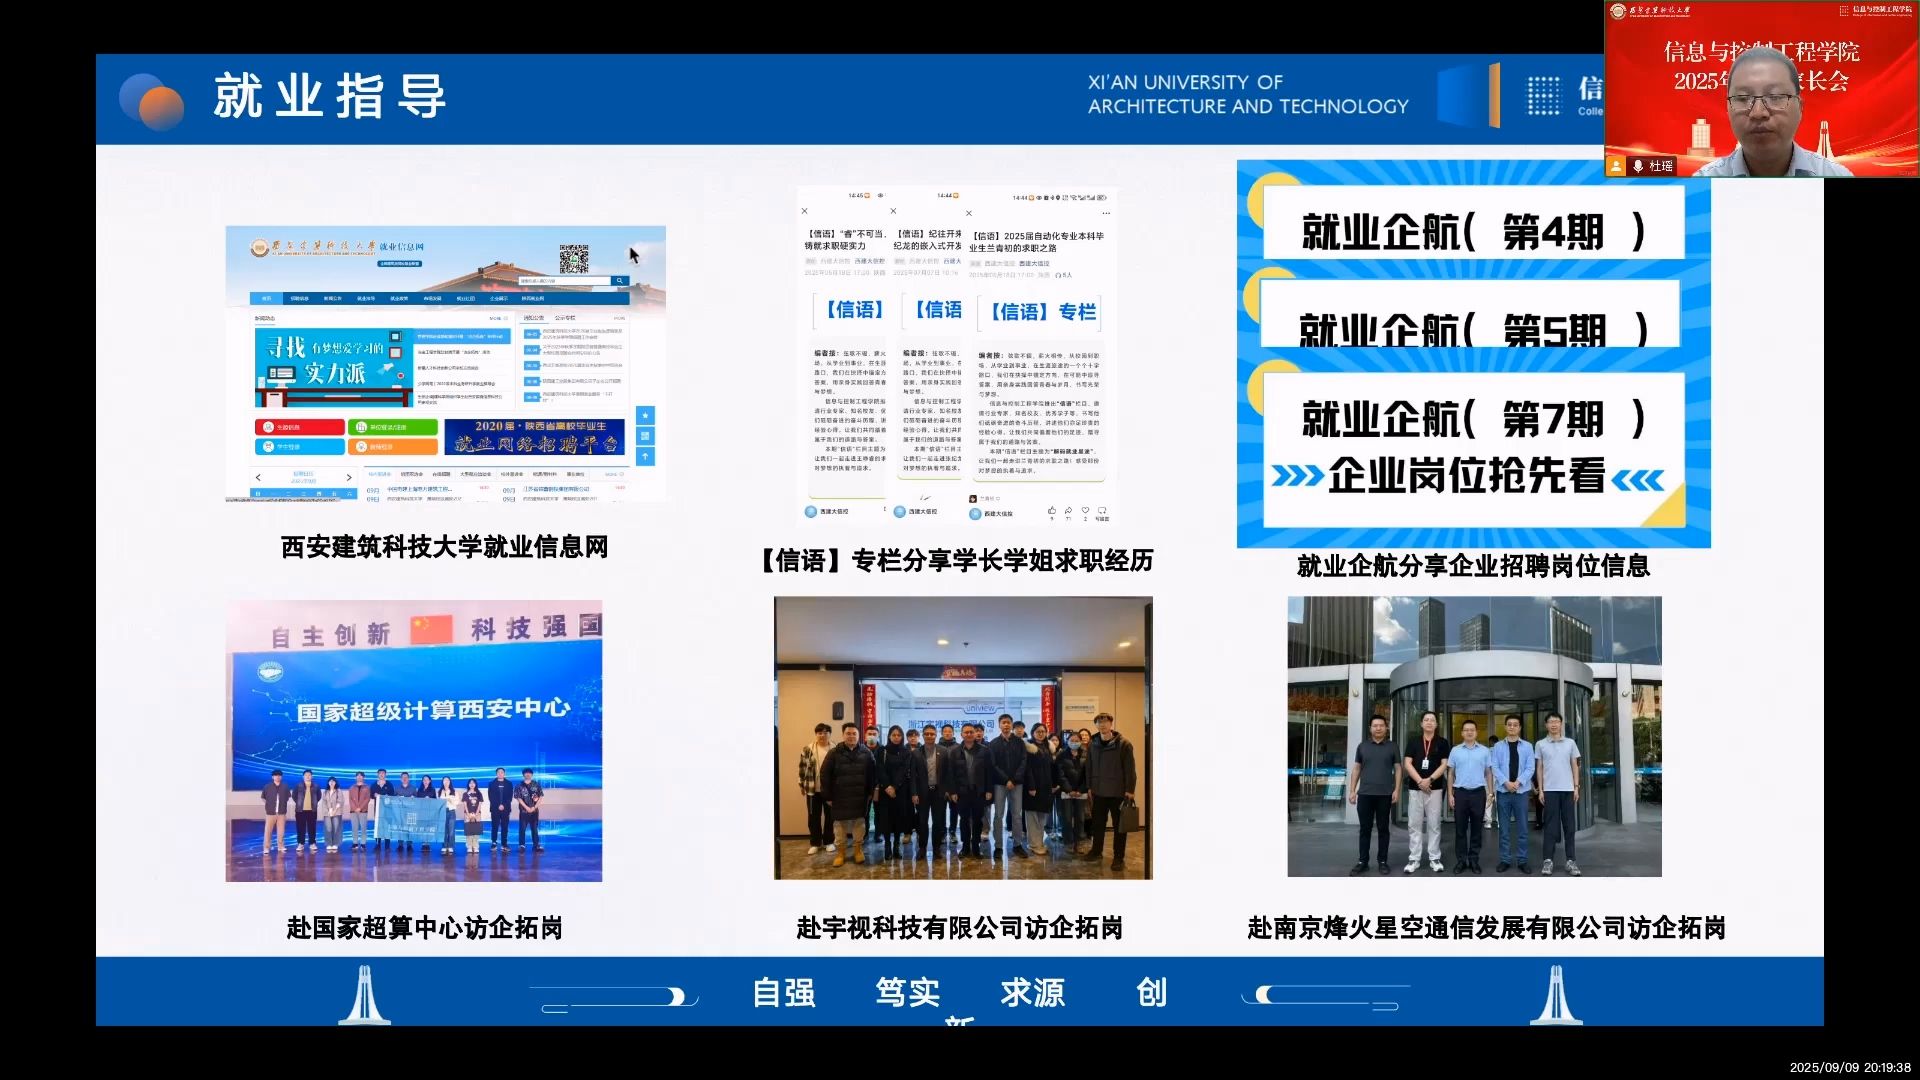Click speaker 杜瑶's video thumbnail
This screenshot has width=1920, height=1080.
1761,88
